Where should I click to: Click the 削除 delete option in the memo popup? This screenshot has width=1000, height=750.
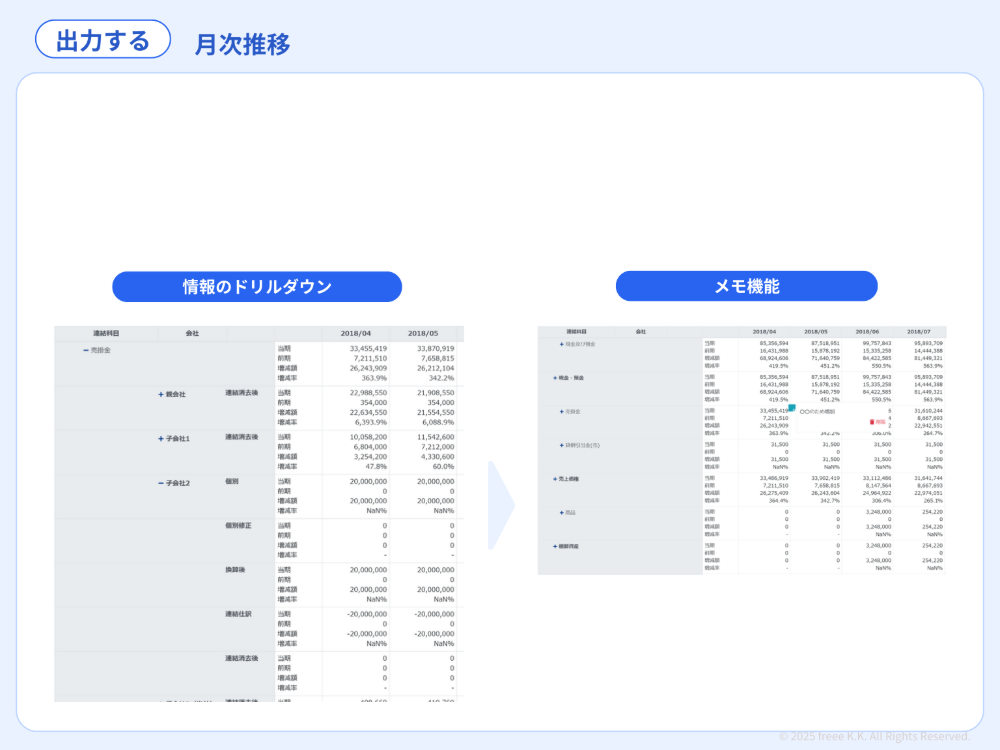pos(880,421)
